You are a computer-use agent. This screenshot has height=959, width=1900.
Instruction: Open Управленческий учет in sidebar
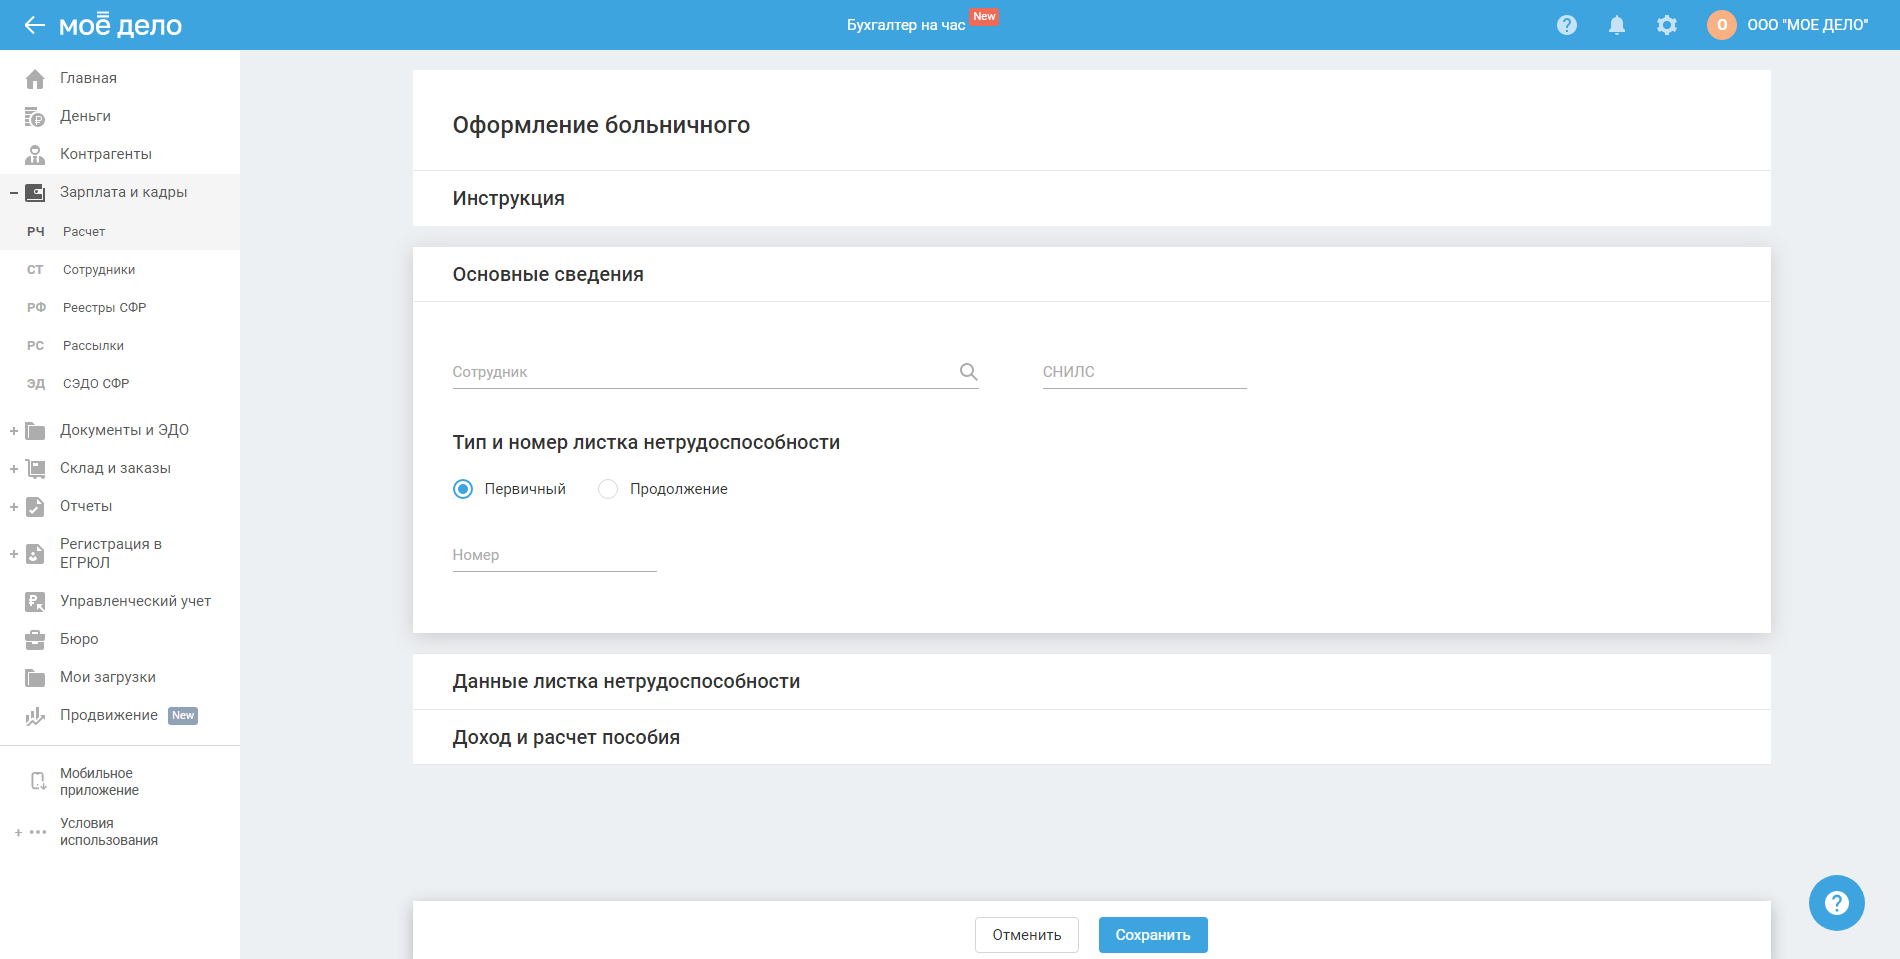[135, 601]
